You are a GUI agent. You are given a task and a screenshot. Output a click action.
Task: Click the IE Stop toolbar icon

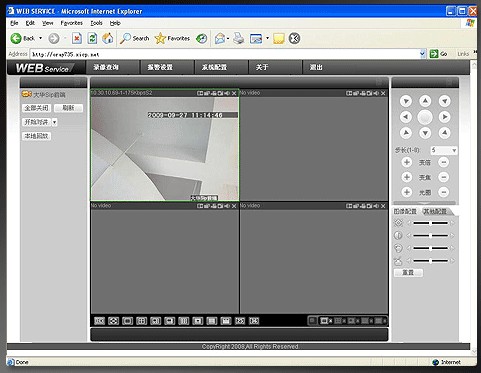[x=77, y=38]
